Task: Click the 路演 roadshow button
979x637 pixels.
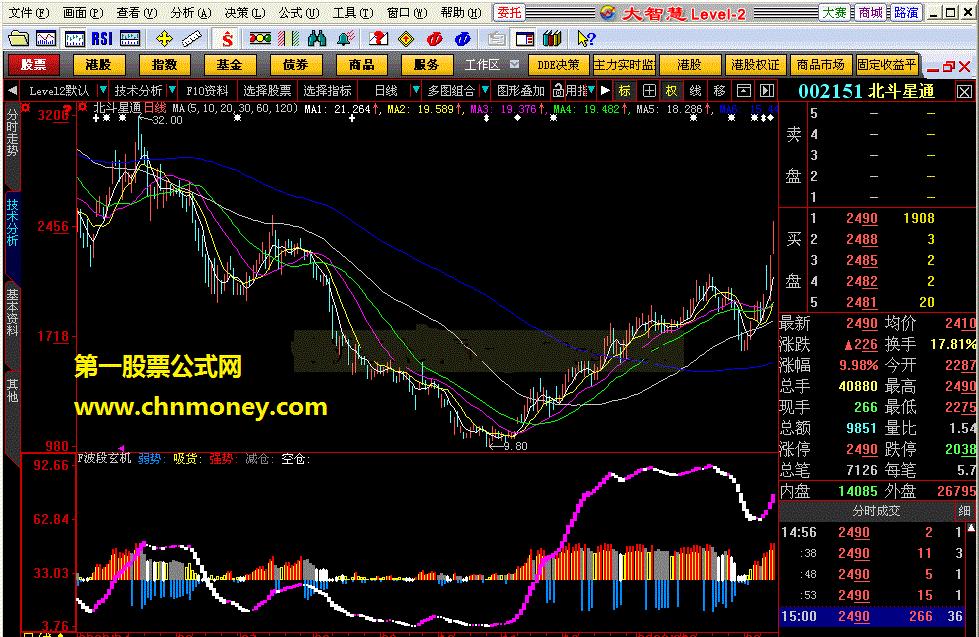Action: pyautogui.click(x=906, y=12)
